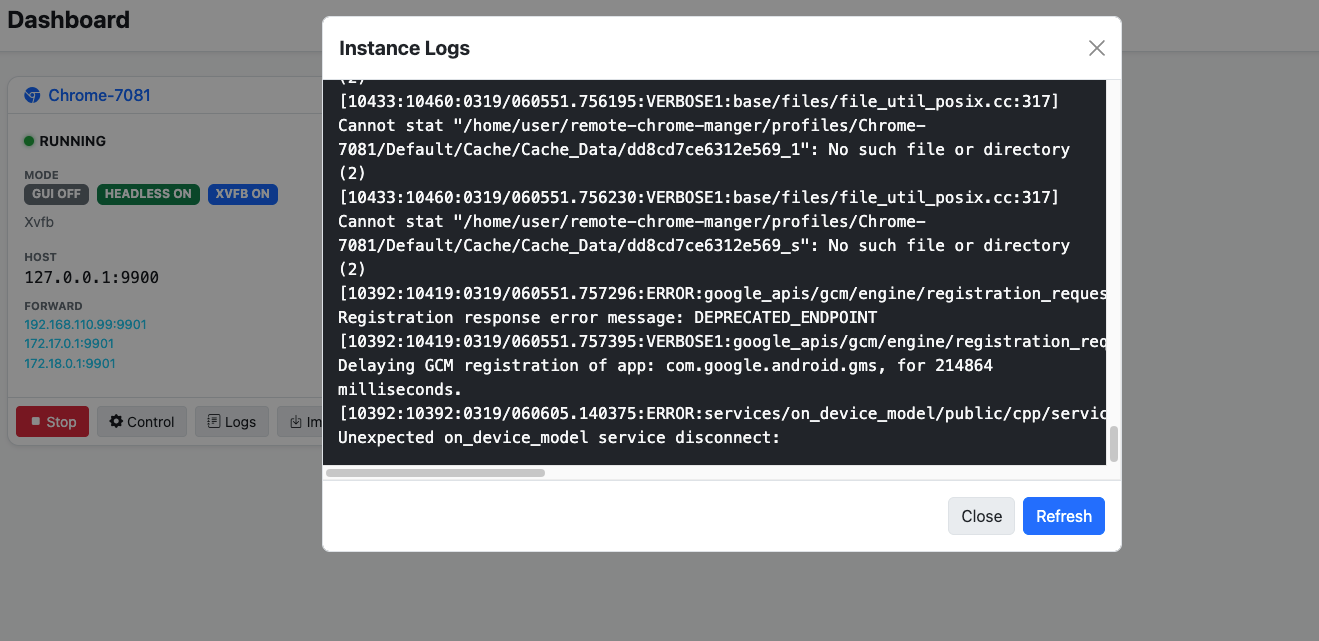The width and height of the screenshot is (1319, 641).
Task: Click the DEPRECATED_ENDPOINT log line
Action: click(607, 318)
